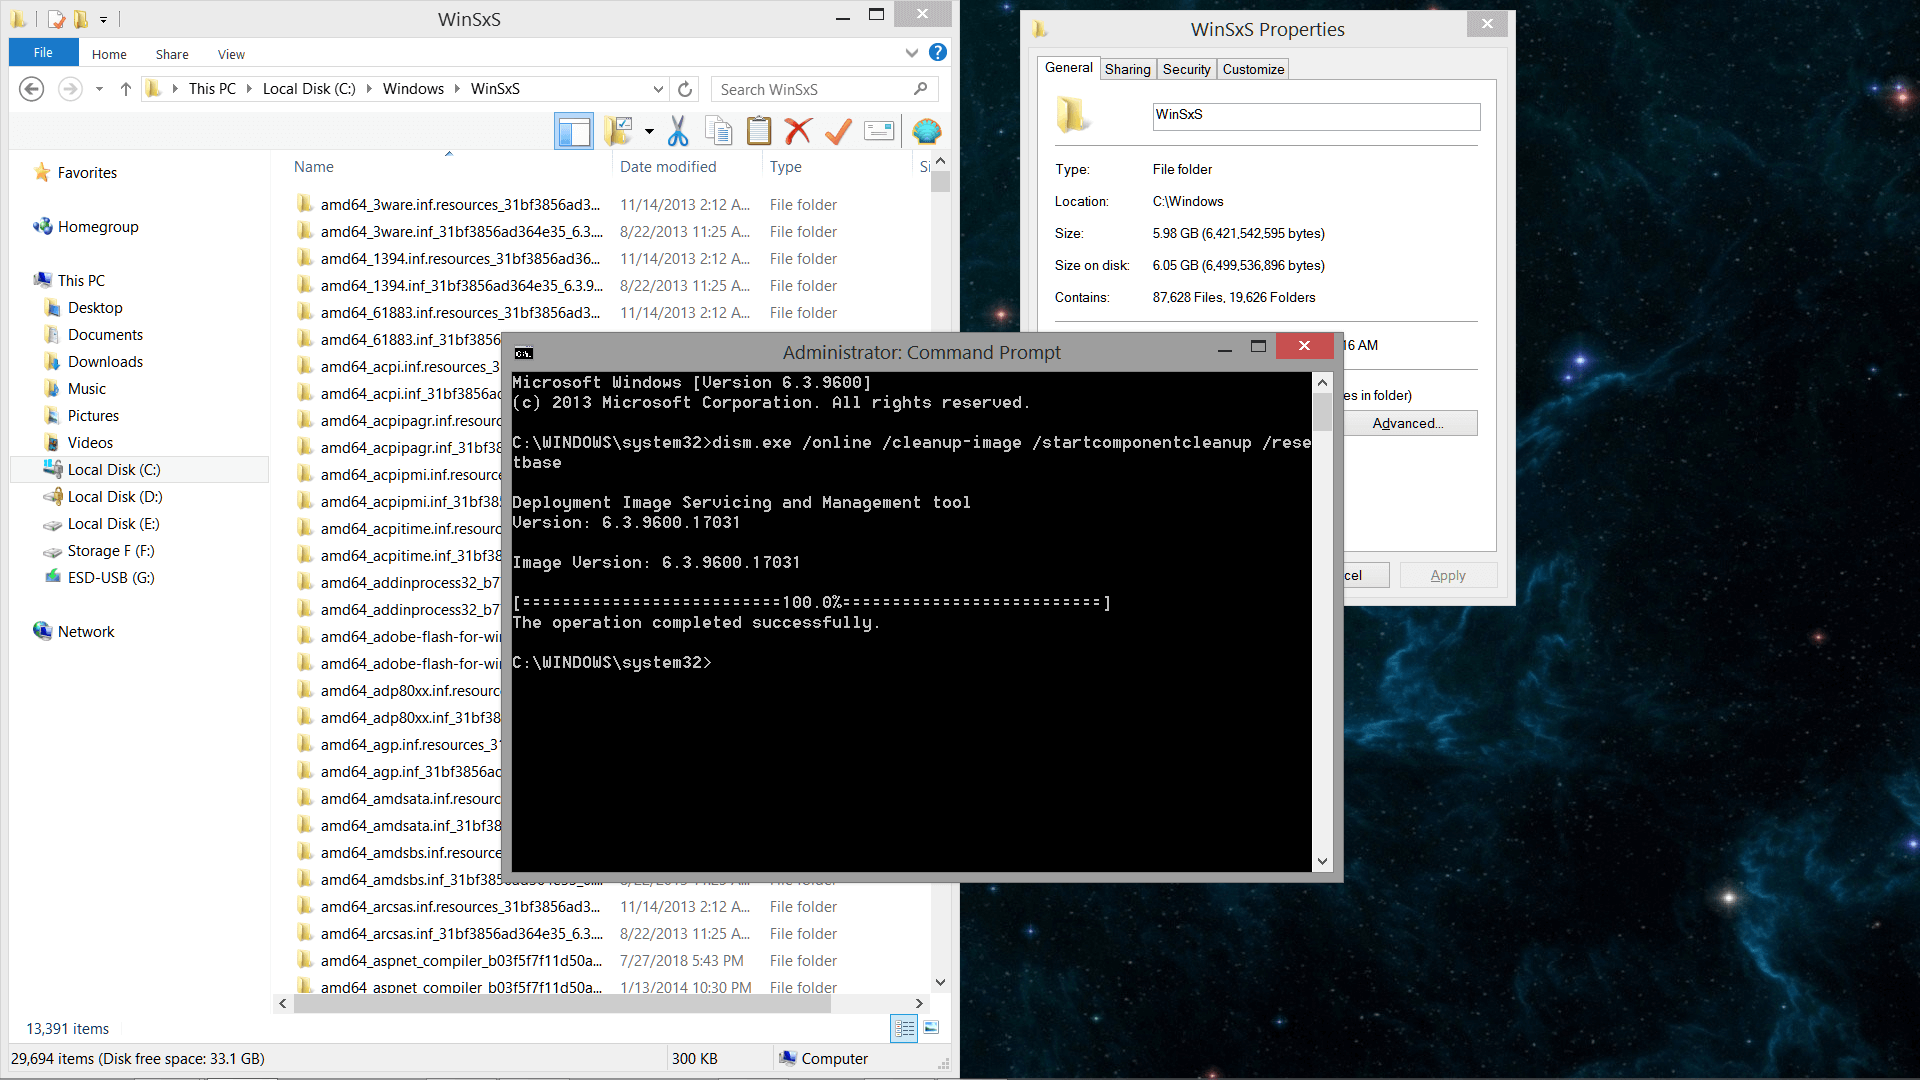Open the View ribbon tab
The height and width of the screenshot is (1080, 1920).
click(231, 54)
